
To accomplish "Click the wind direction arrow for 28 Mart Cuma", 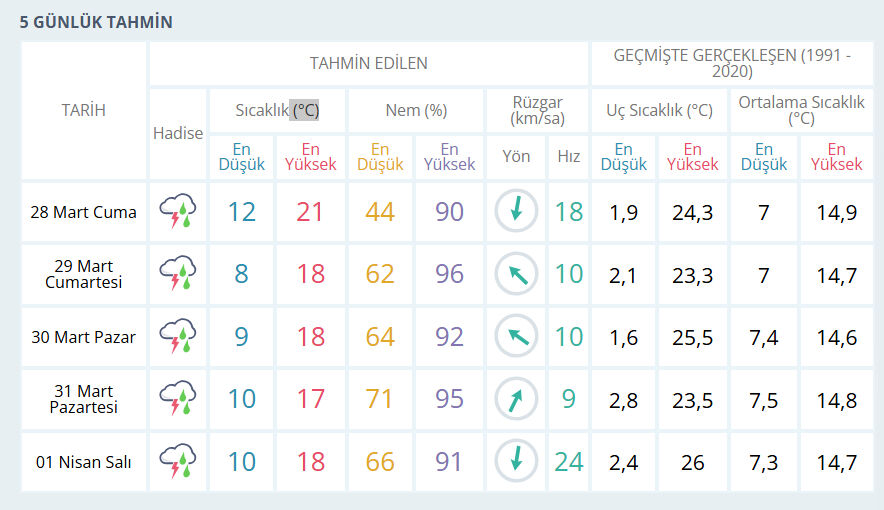I will click(516, 211).
